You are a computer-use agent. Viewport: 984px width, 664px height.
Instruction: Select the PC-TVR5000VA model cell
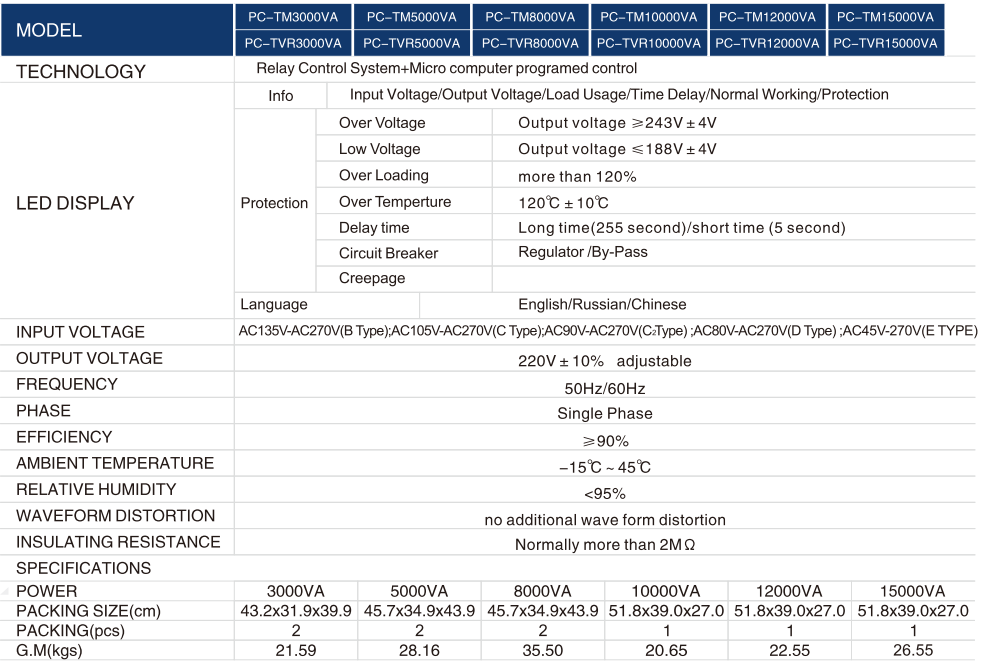coord(411,43)
